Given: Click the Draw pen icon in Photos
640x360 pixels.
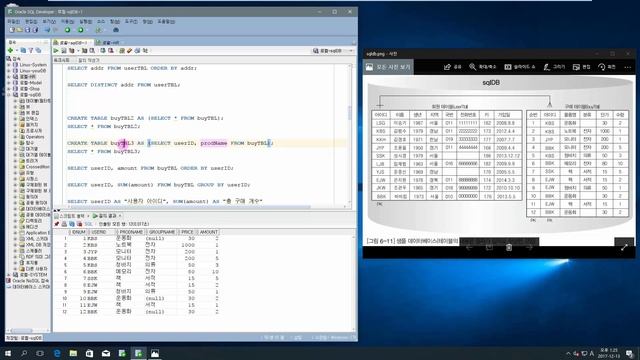Looking at the screenshot, I should tap(554, 67).
